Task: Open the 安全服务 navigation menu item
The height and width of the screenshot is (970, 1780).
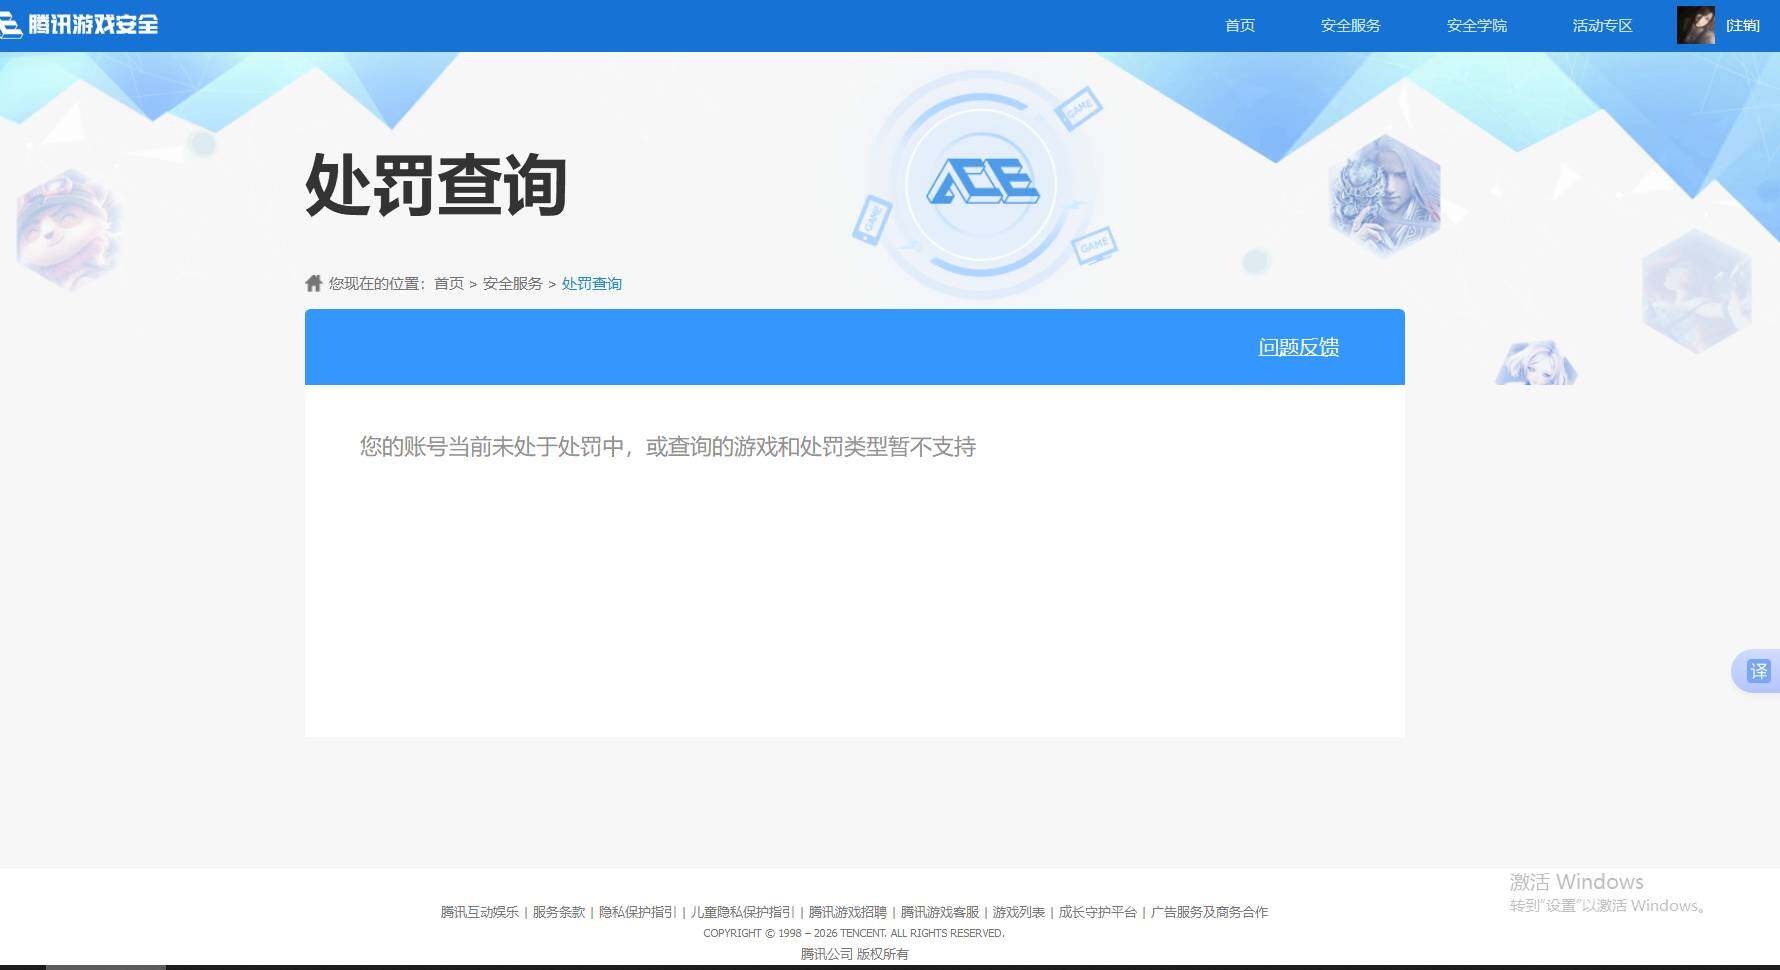Action: click(1350, 25)
